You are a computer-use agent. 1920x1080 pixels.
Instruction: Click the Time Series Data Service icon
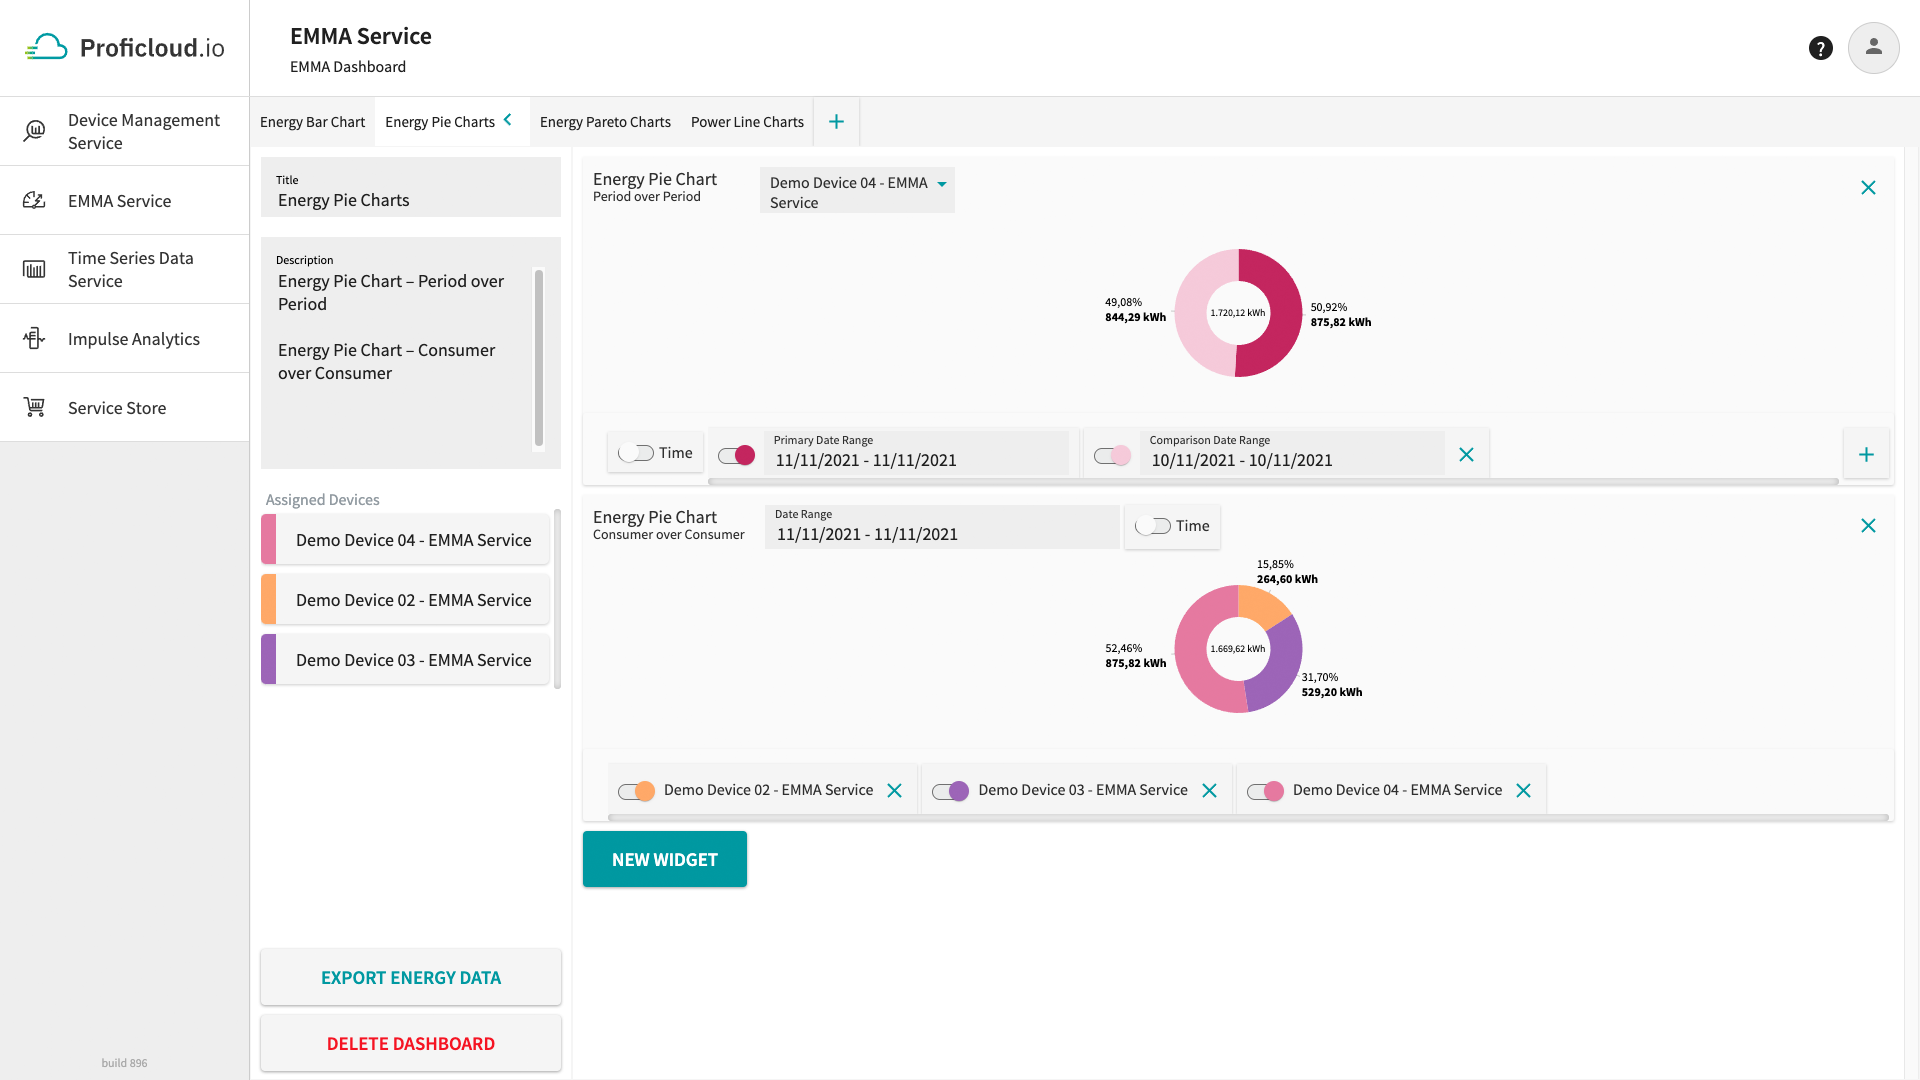pyautogui.click(x=34, y=269)
